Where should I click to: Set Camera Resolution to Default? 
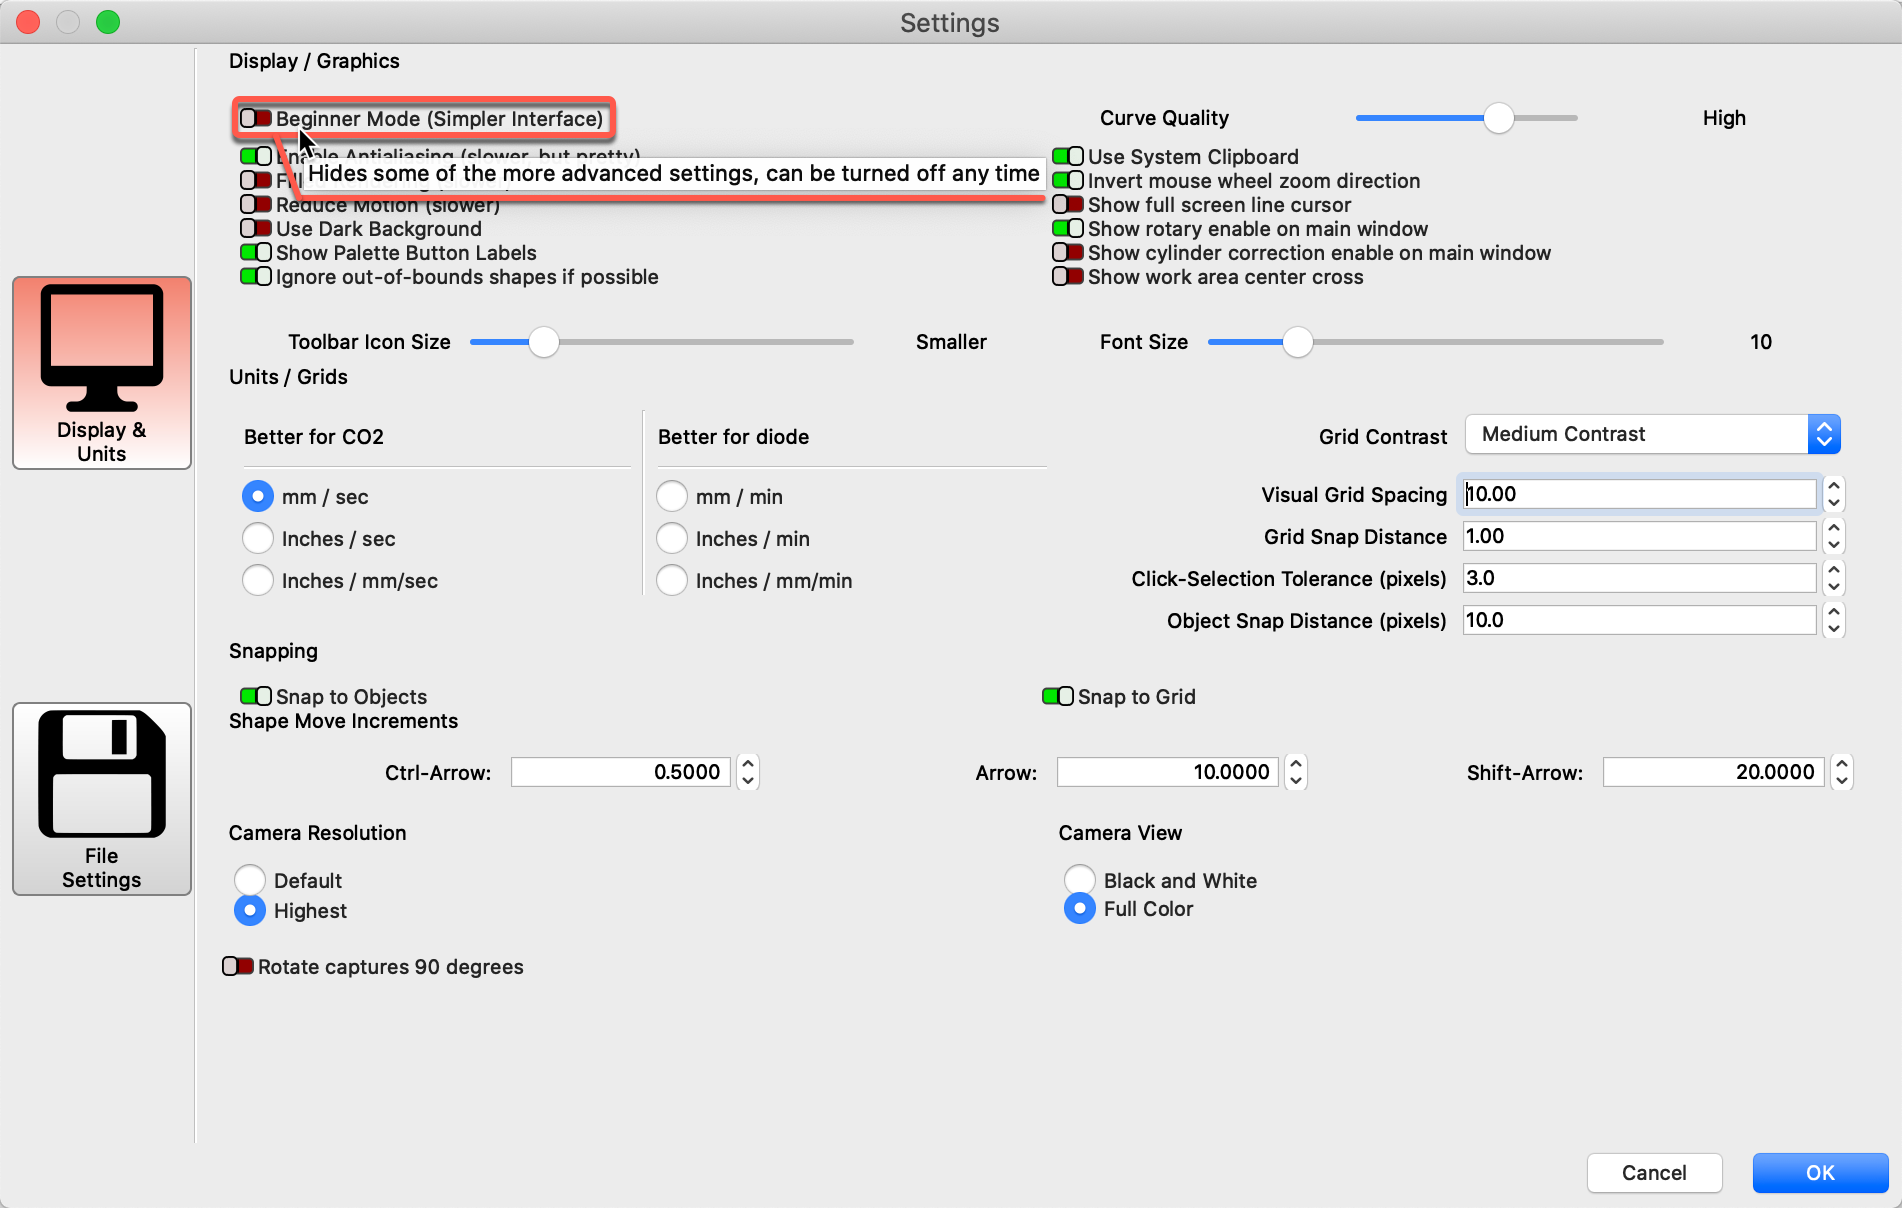point(250,880)
